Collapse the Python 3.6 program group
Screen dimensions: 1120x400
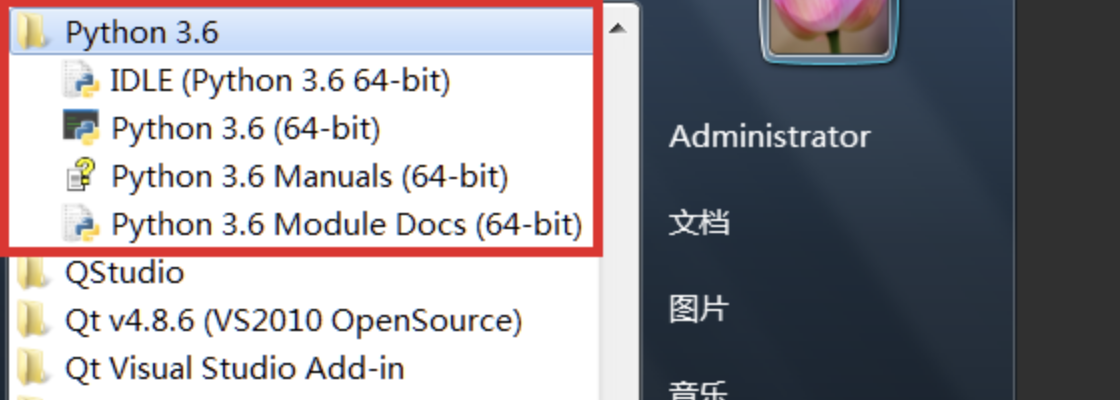(x=141, y=33)
